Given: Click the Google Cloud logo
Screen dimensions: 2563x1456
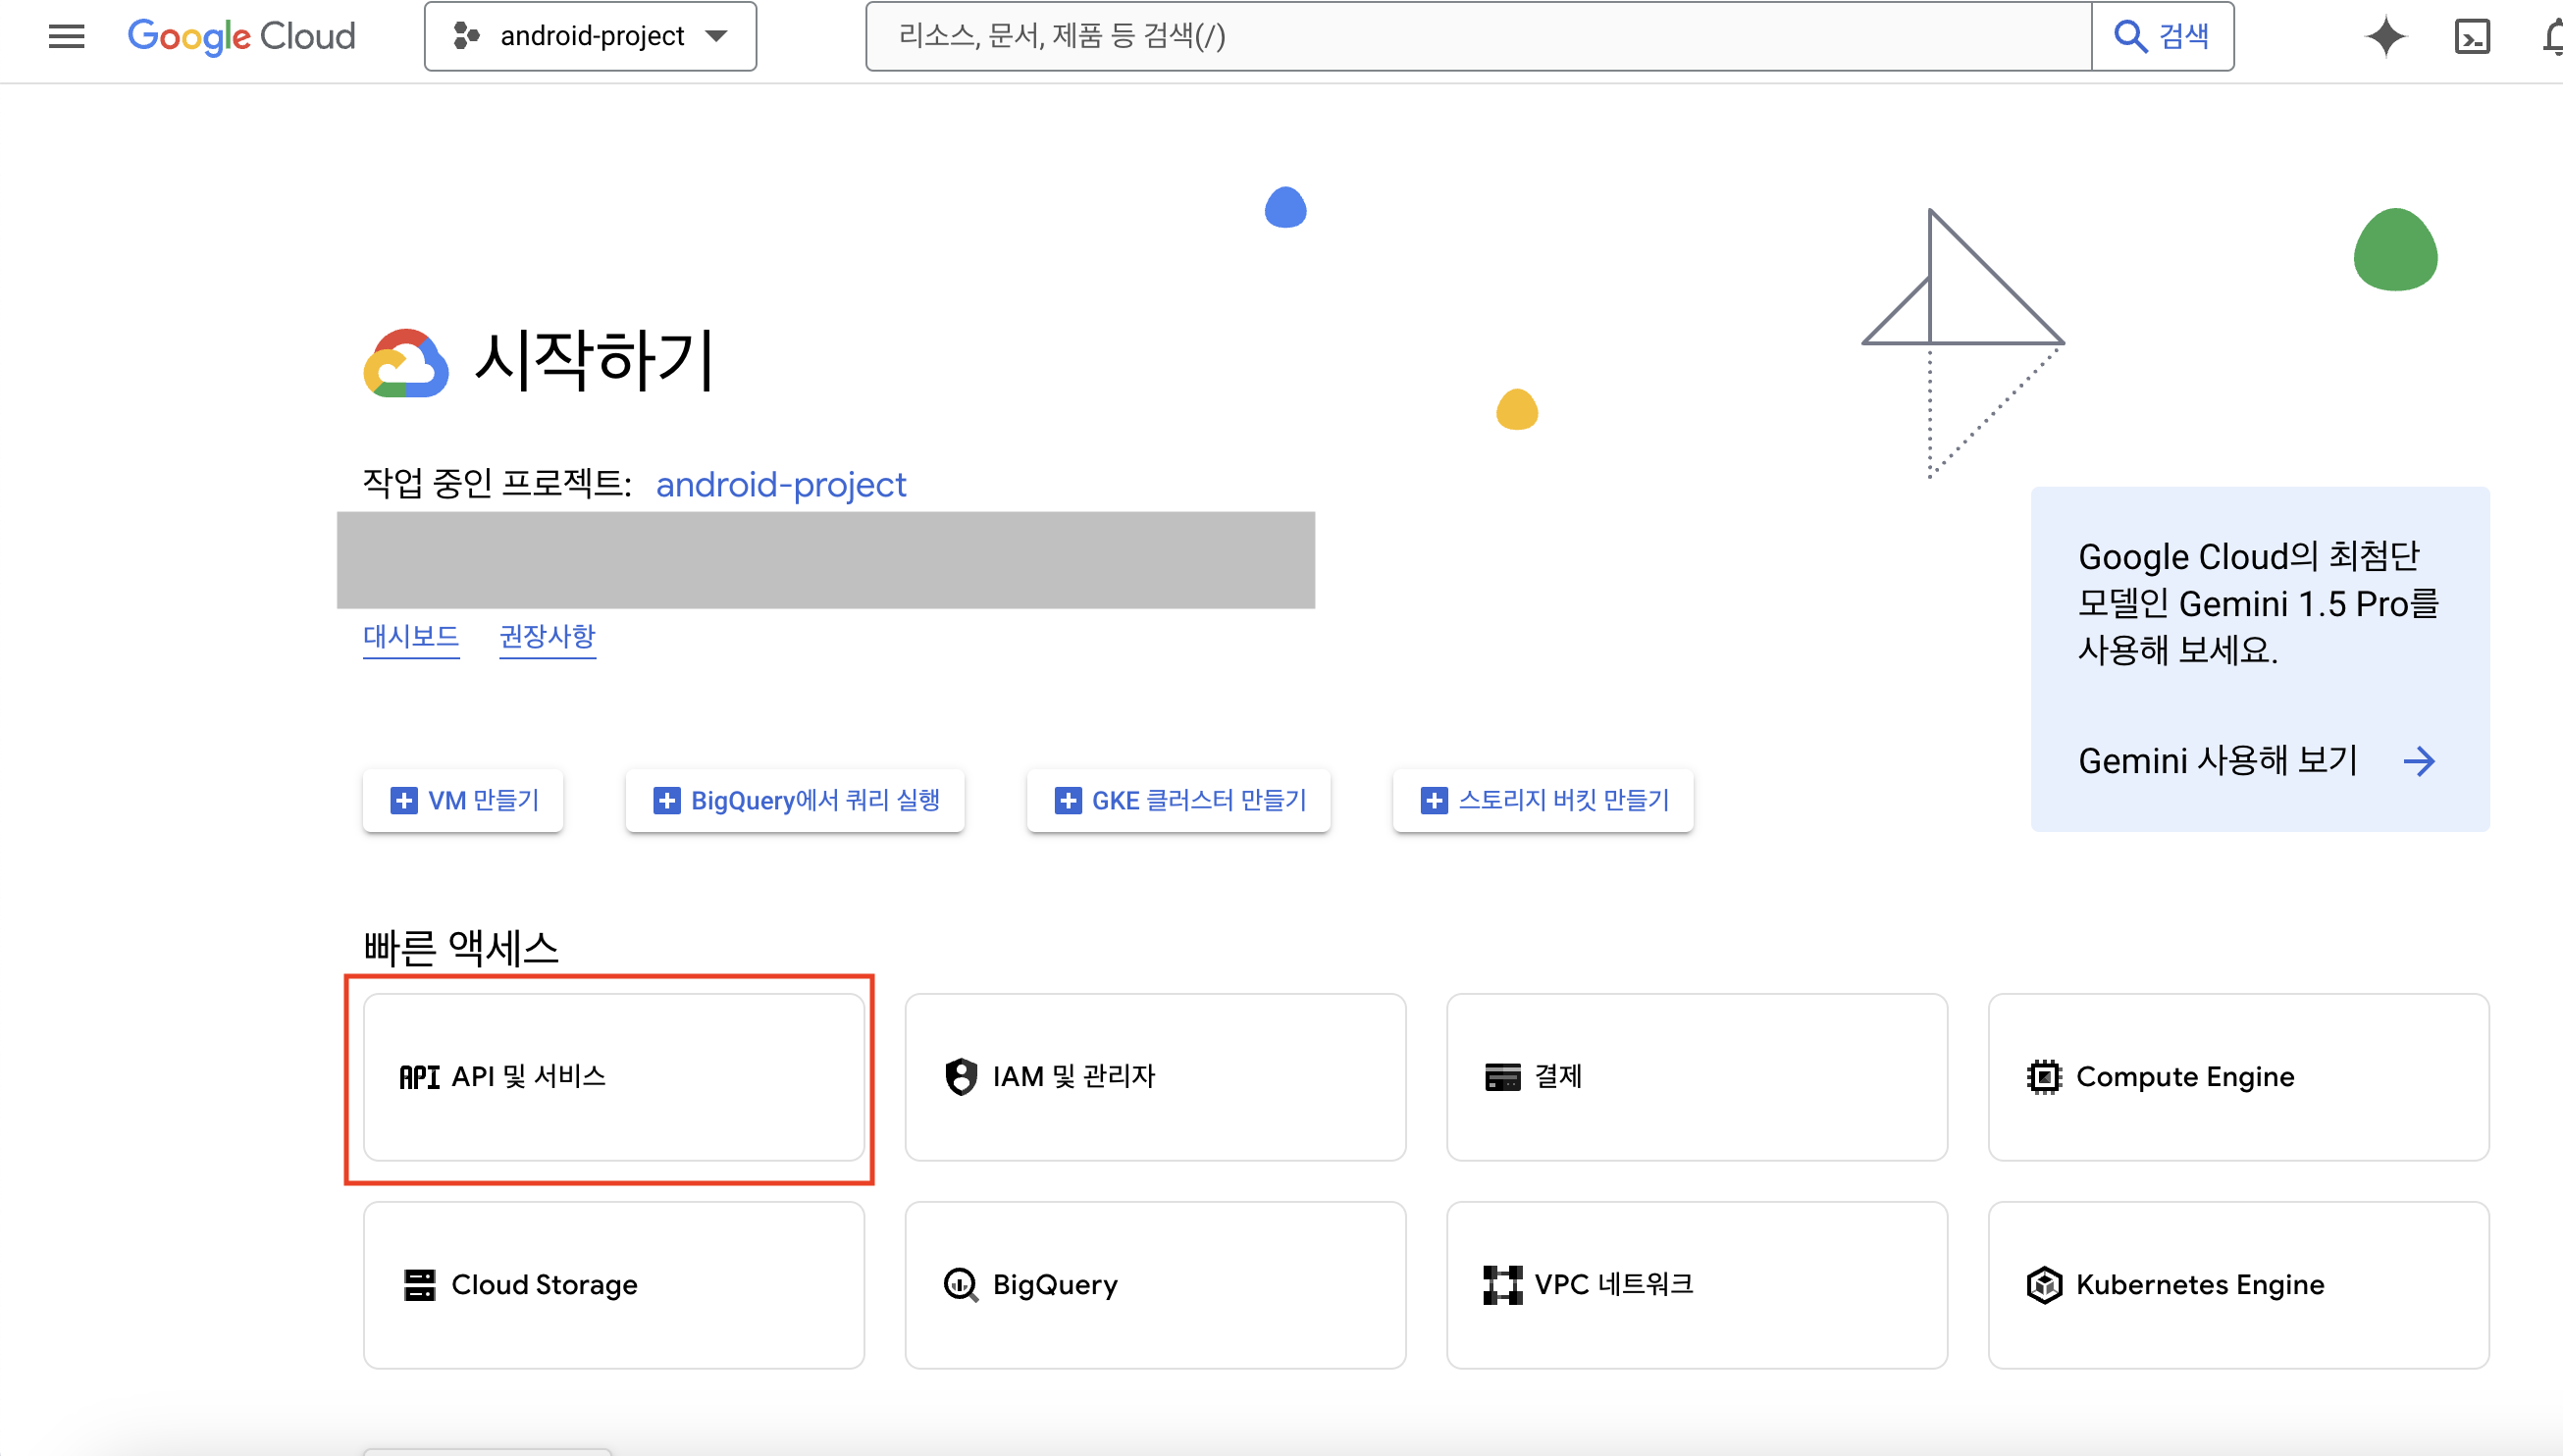Looking at the screenshot, I should click(241, 37).
